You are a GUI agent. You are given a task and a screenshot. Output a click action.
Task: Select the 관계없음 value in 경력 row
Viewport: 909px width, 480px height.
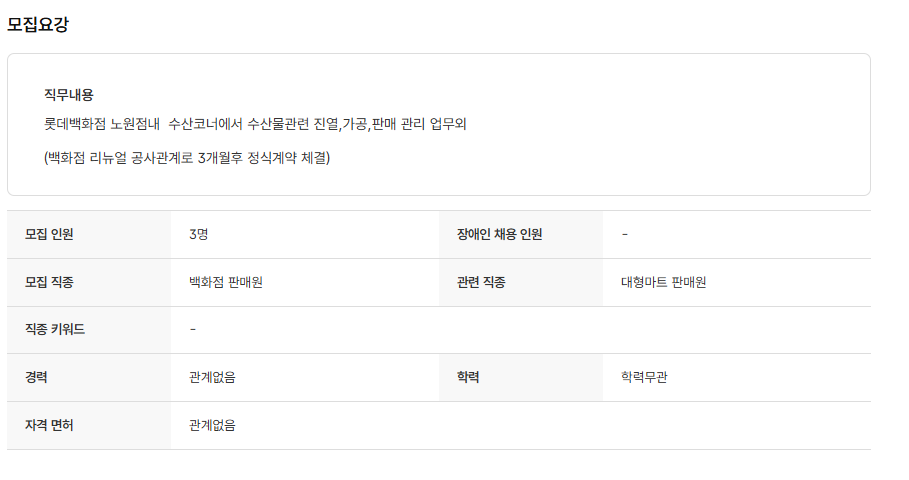tap(212, 377)
